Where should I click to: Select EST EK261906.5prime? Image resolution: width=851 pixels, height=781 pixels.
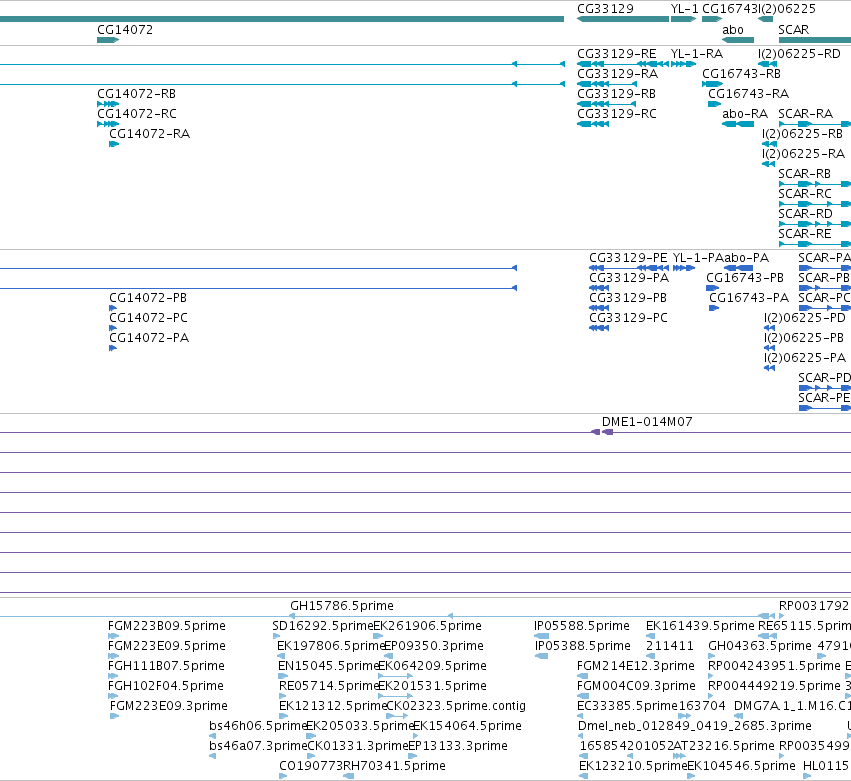click(x=378, y=636)
